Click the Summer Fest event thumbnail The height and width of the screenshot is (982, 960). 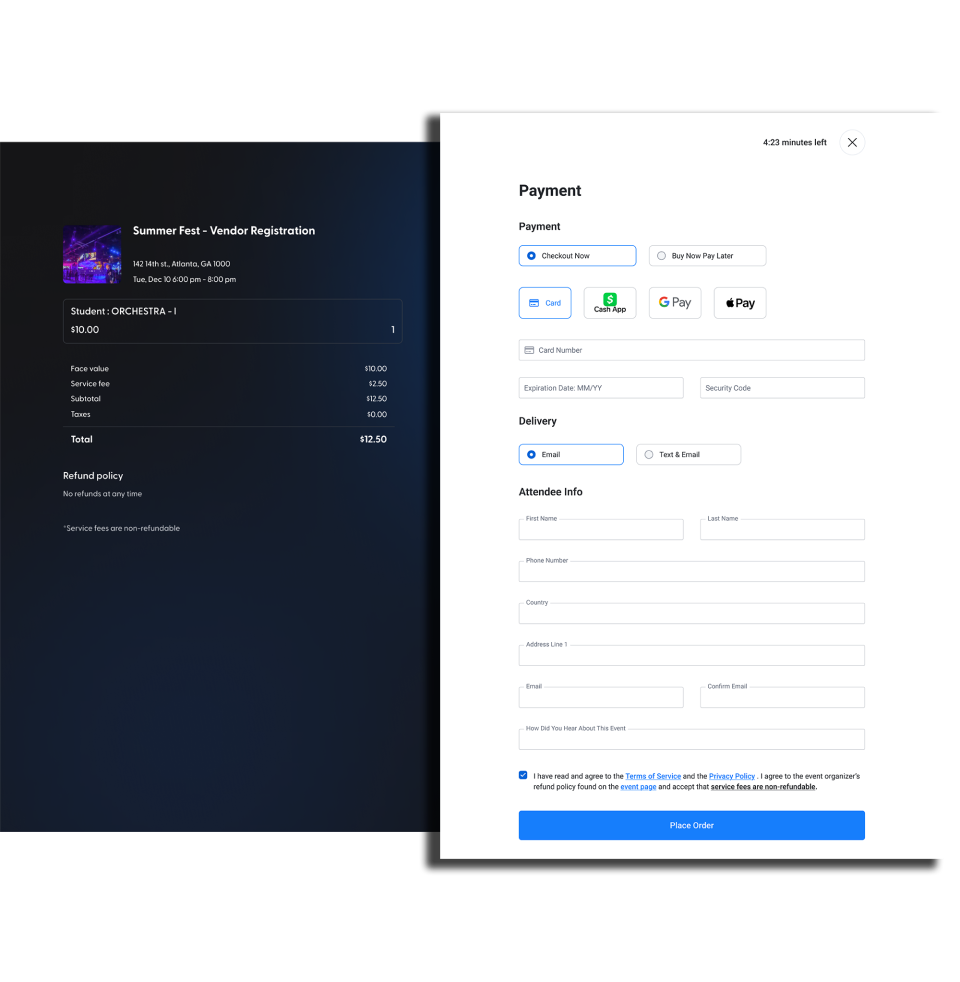coord(92,254)
